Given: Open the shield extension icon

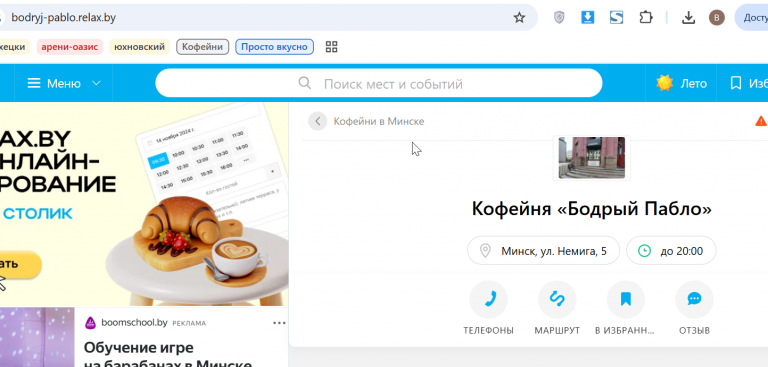Looking at the screenshot, I should point(559,18).
